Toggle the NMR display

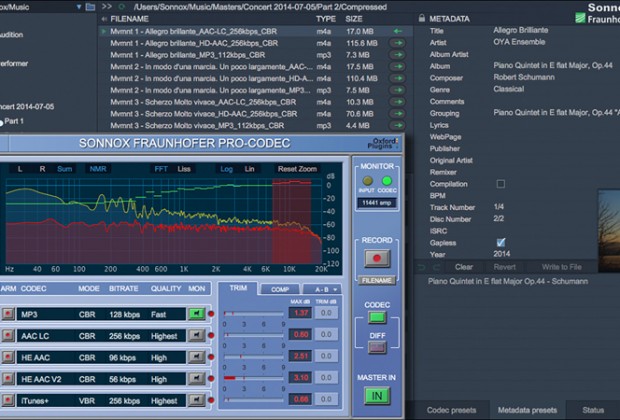point(98,169)
